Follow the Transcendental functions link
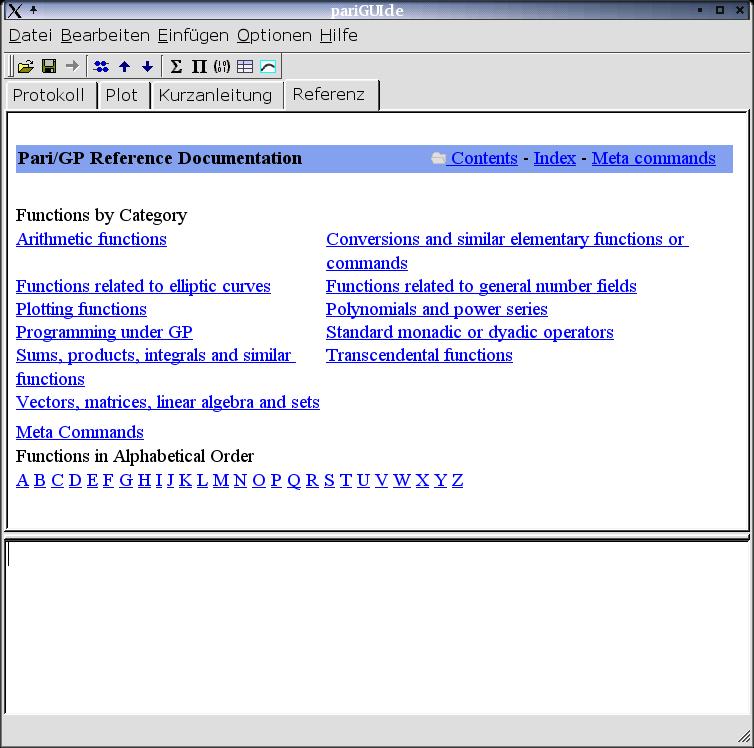The height and width of the screenshot is (748, 754). click(419, 355)
